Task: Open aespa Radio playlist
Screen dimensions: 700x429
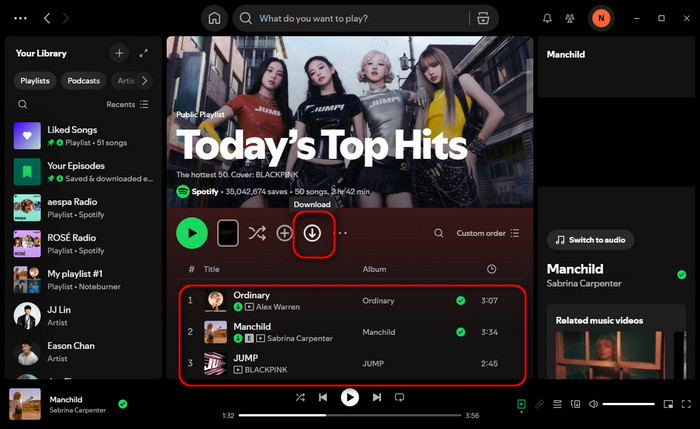Action: coord(84,208)
